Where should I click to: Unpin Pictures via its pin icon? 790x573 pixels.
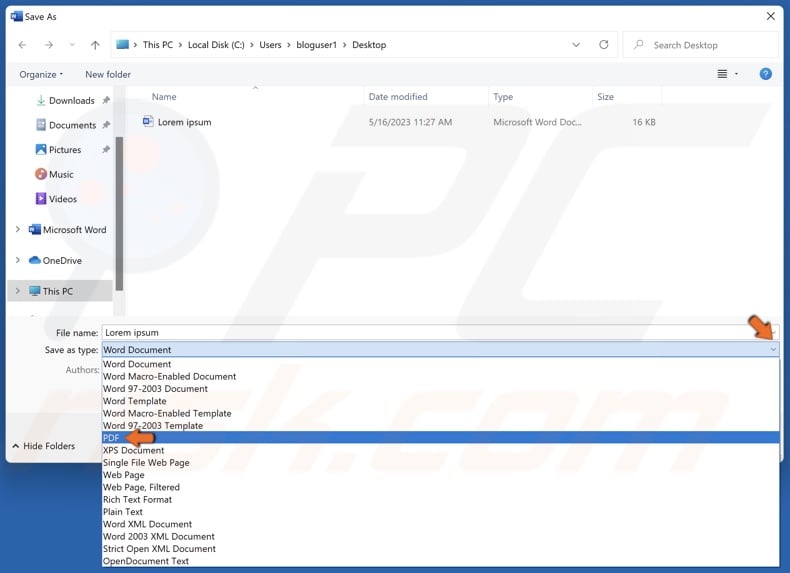click(x=106, y=150)
